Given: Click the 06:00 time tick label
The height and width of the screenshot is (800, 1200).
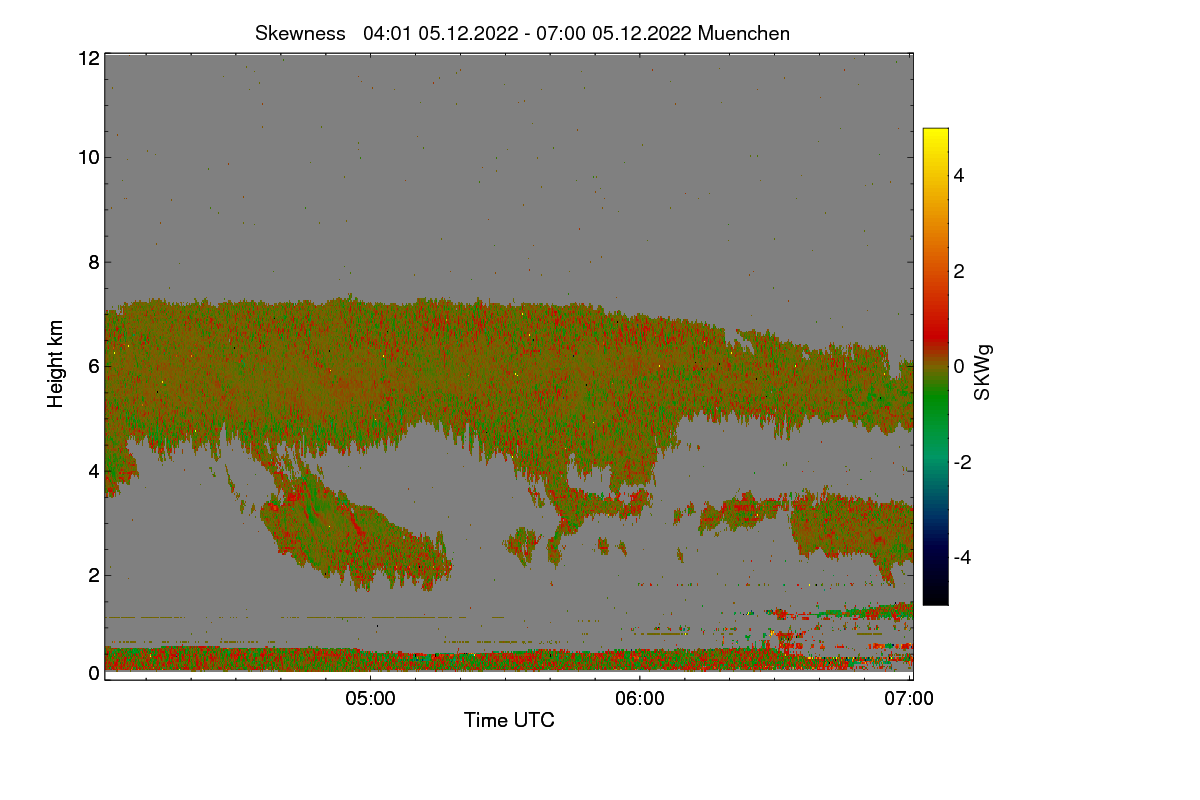Looking at the screenshot, I should (640, 699).
